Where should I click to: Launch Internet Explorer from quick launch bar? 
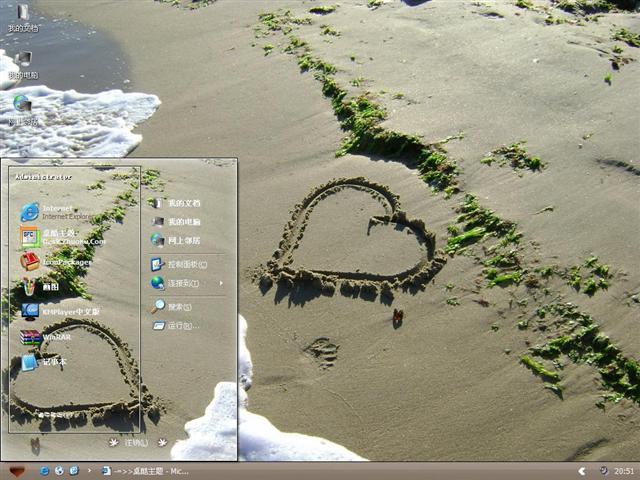pyautogui.click(x=44, y=471)
